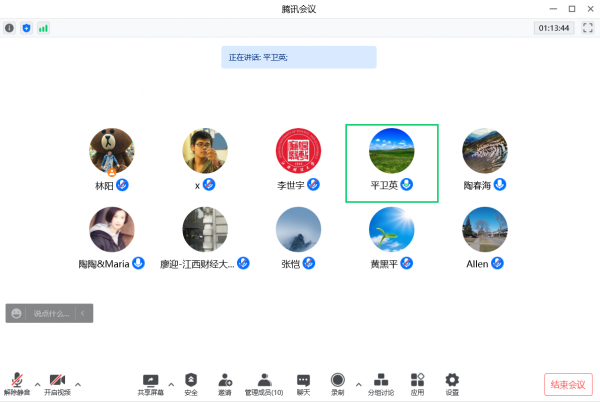Click the red 结束会议 button
This screenshot has height=402, width=600.
click(x=568, y=384)
